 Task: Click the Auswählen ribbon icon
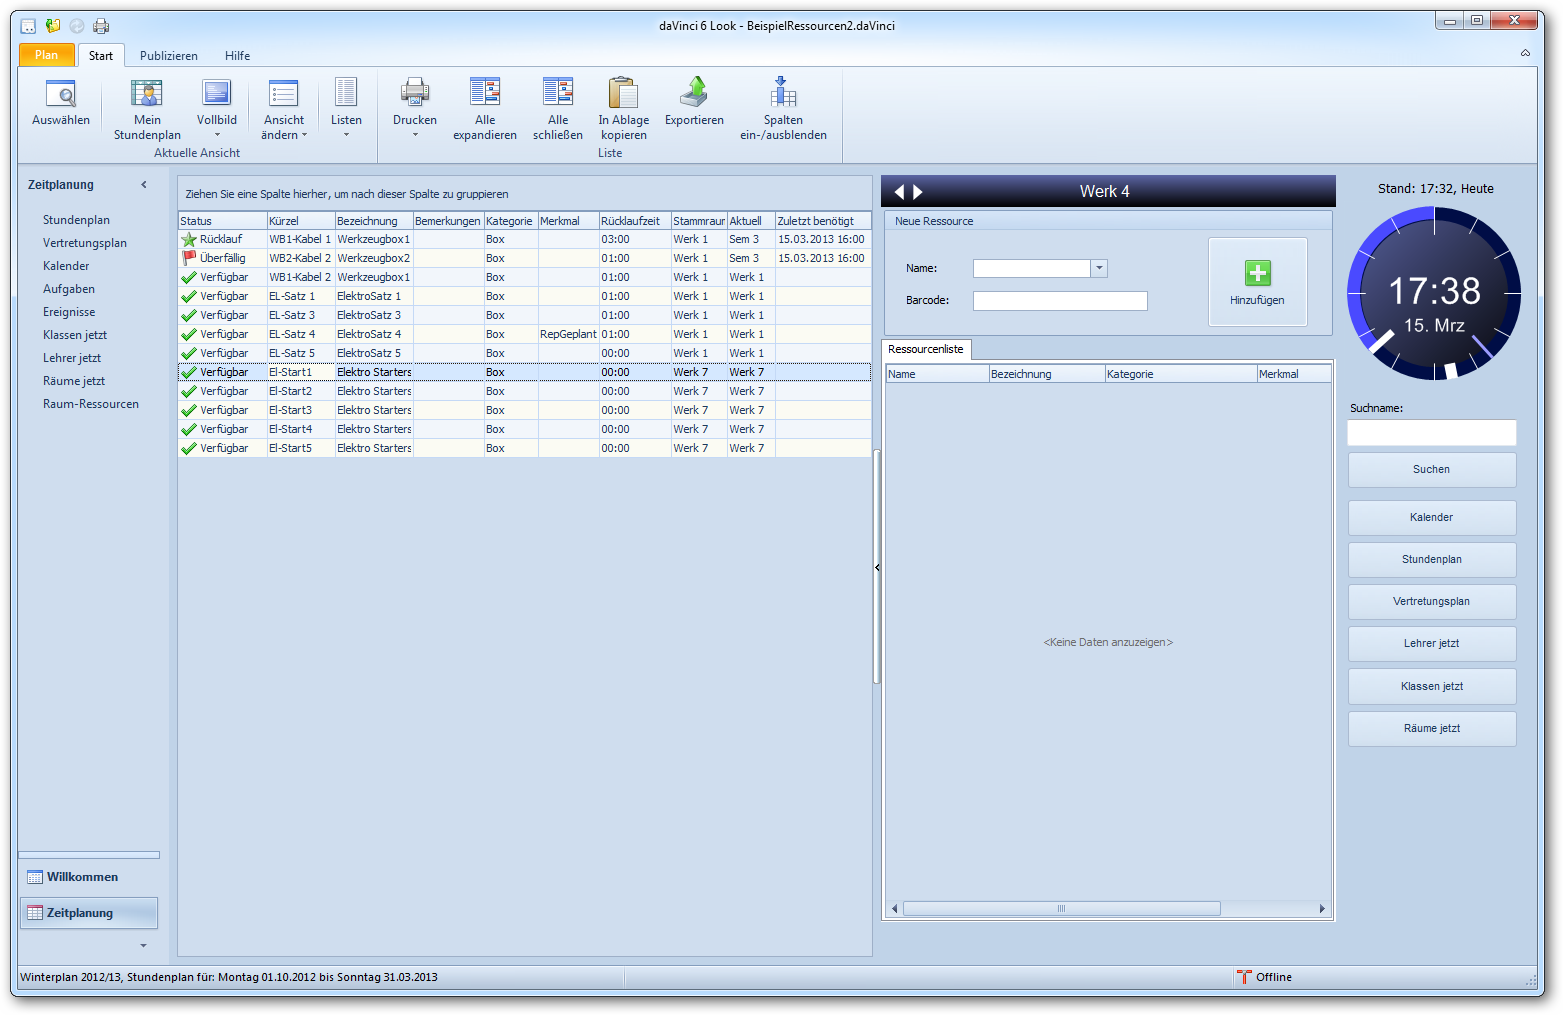pos(61,95)
